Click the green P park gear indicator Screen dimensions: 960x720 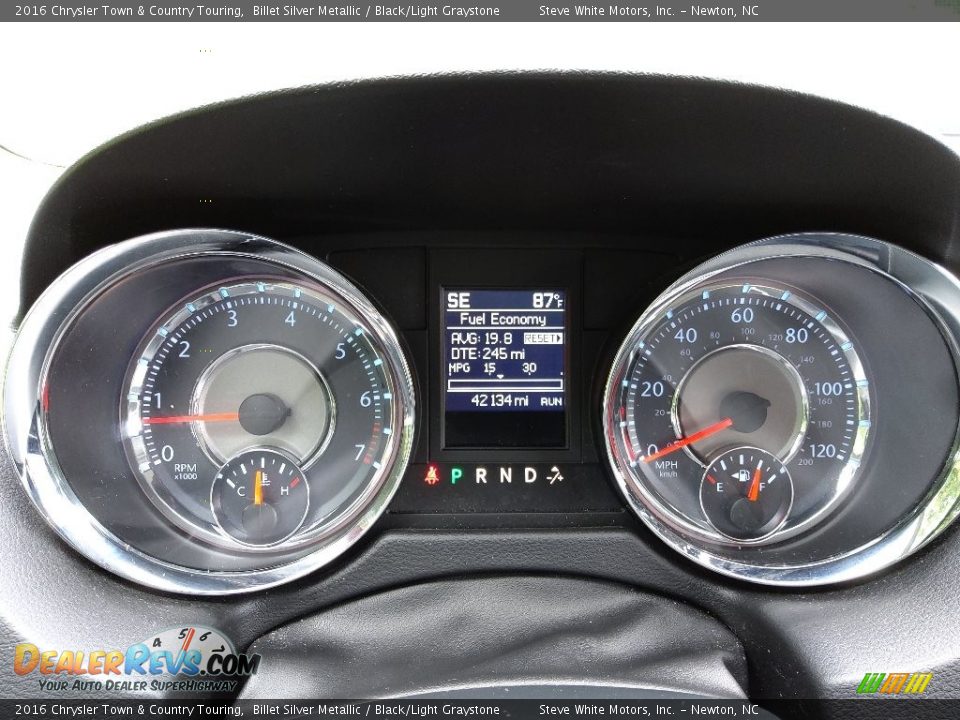click(x=457, y=476)
